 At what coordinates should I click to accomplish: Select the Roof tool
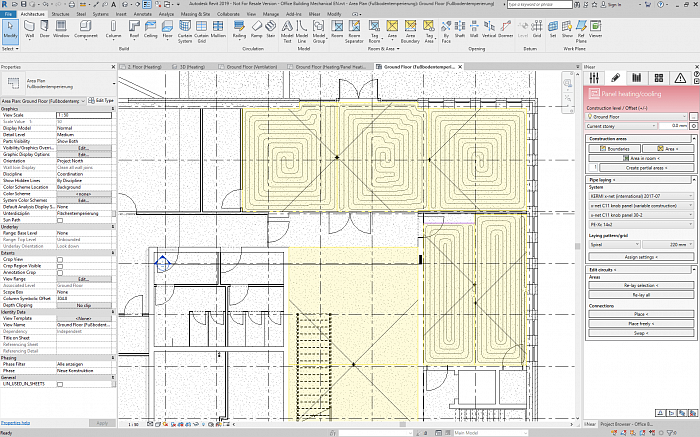(x=134, y=29)
